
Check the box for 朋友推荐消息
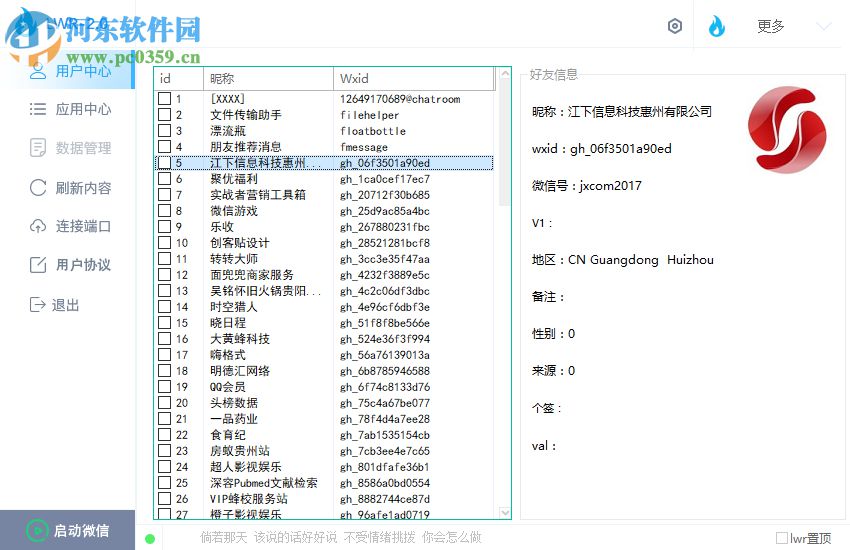point(164,147)
